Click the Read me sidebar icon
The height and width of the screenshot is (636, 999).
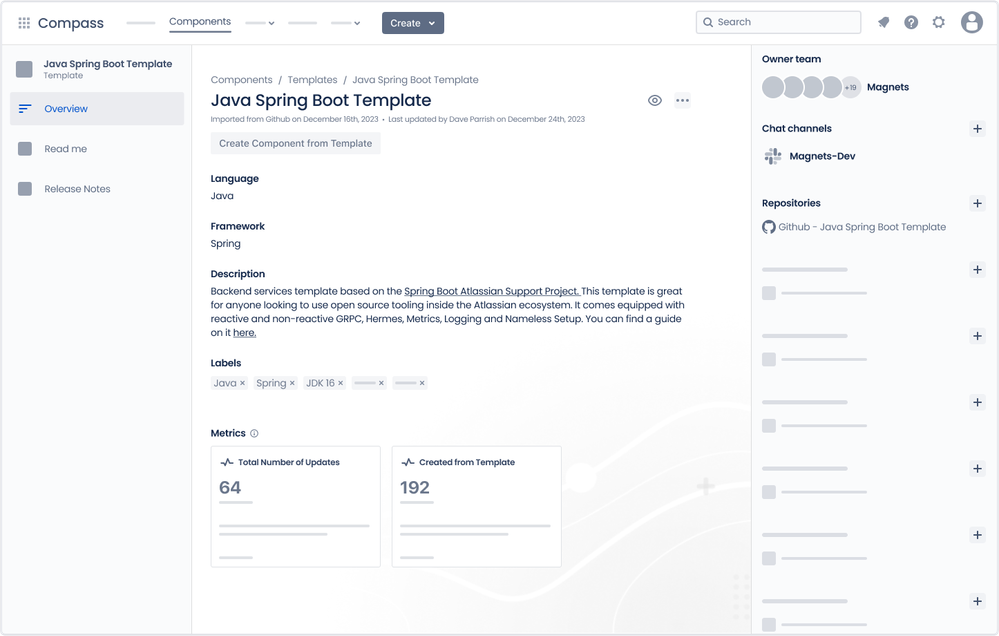[25, 149]
